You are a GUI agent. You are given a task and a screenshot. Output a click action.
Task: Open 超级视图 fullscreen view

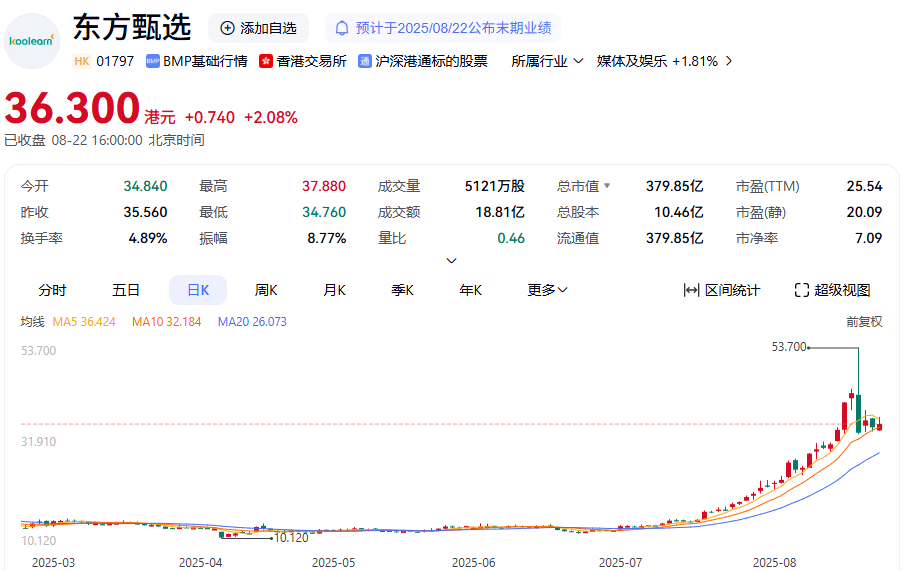[x=832, y=290]
